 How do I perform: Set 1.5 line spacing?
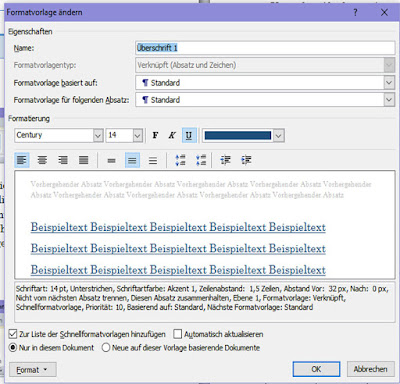click(132, 160)
